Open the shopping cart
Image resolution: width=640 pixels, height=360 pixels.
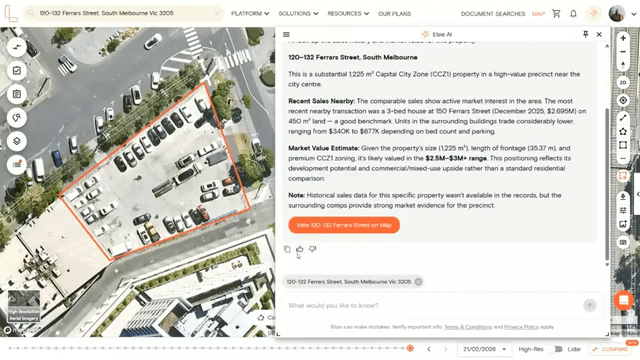[x=556, y=13]
